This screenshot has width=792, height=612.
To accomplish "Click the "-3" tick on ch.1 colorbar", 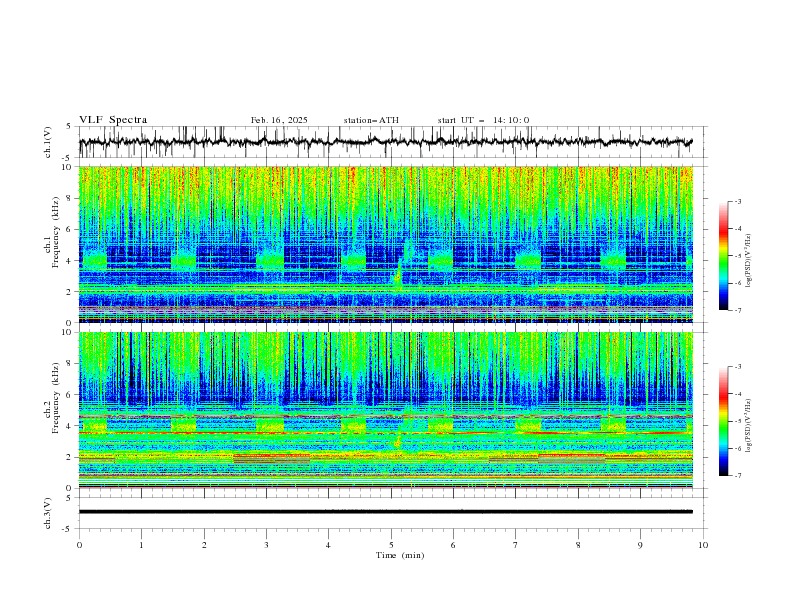I will (x=737, y=201).
